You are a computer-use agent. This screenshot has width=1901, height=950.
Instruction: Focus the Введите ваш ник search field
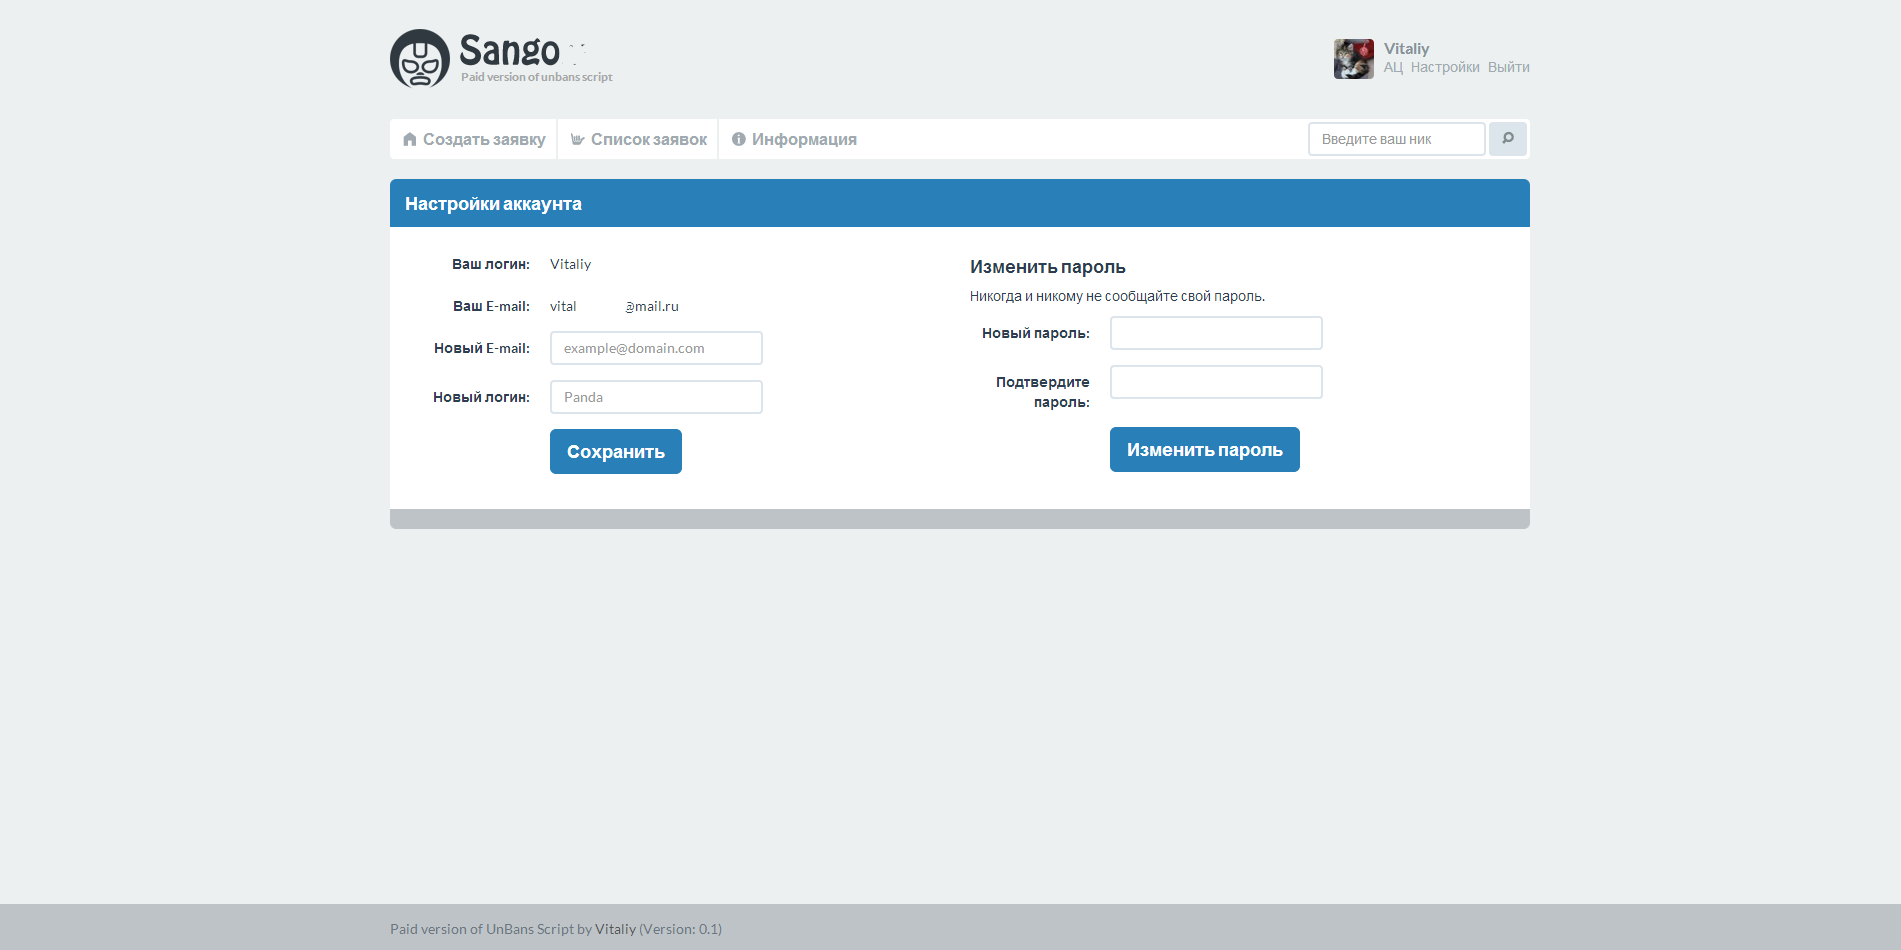coord(1396,139)
